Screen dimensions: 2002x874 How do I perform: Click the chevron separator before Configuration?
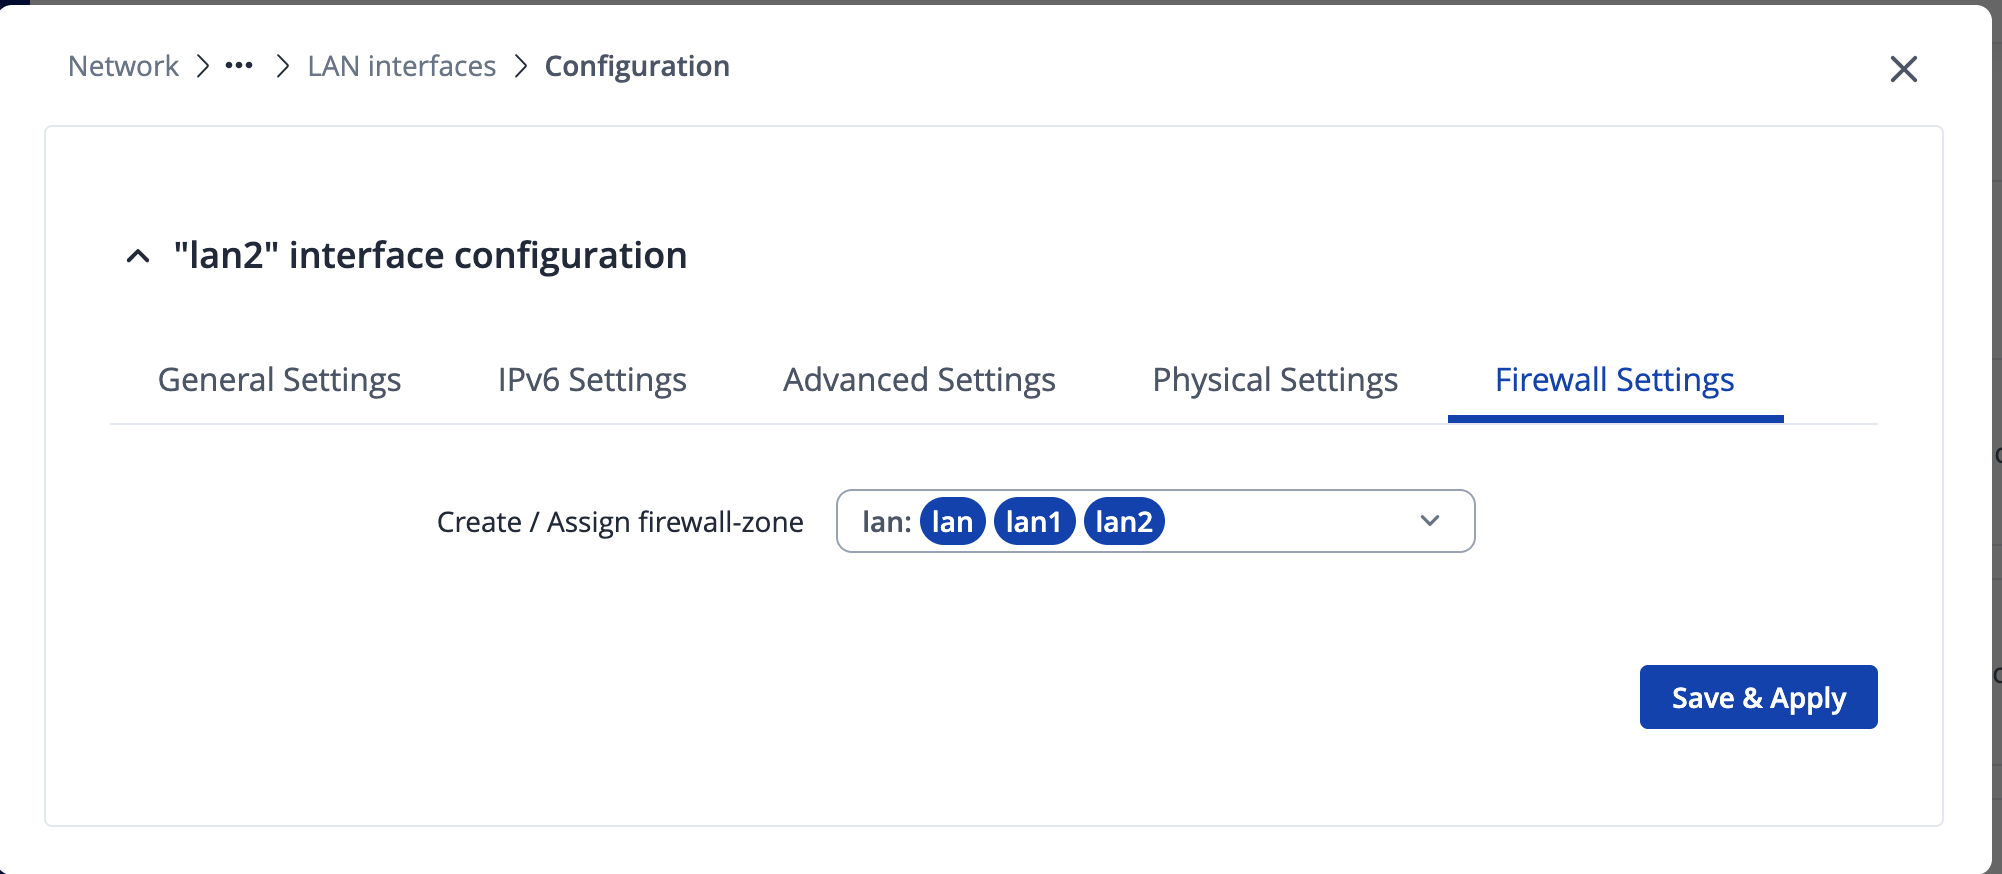point(520,66)
